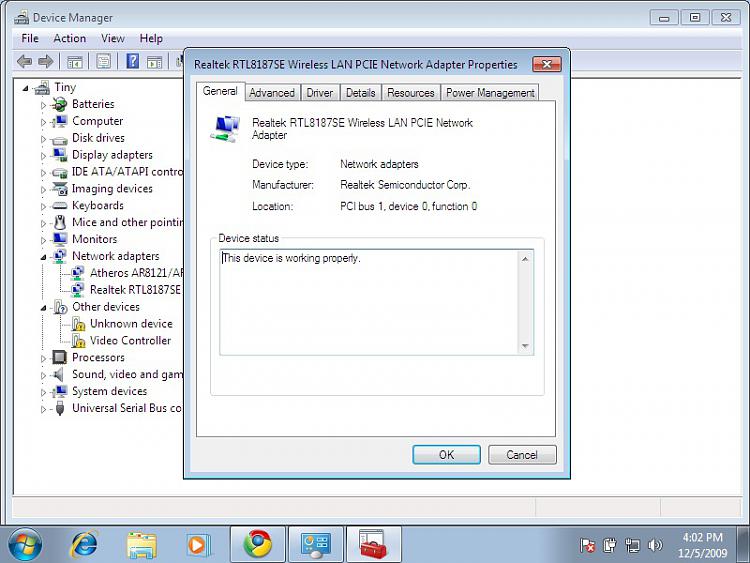Switch to the Details tab
The height and width of the screenshot is (563, 750).
[360, 93]
